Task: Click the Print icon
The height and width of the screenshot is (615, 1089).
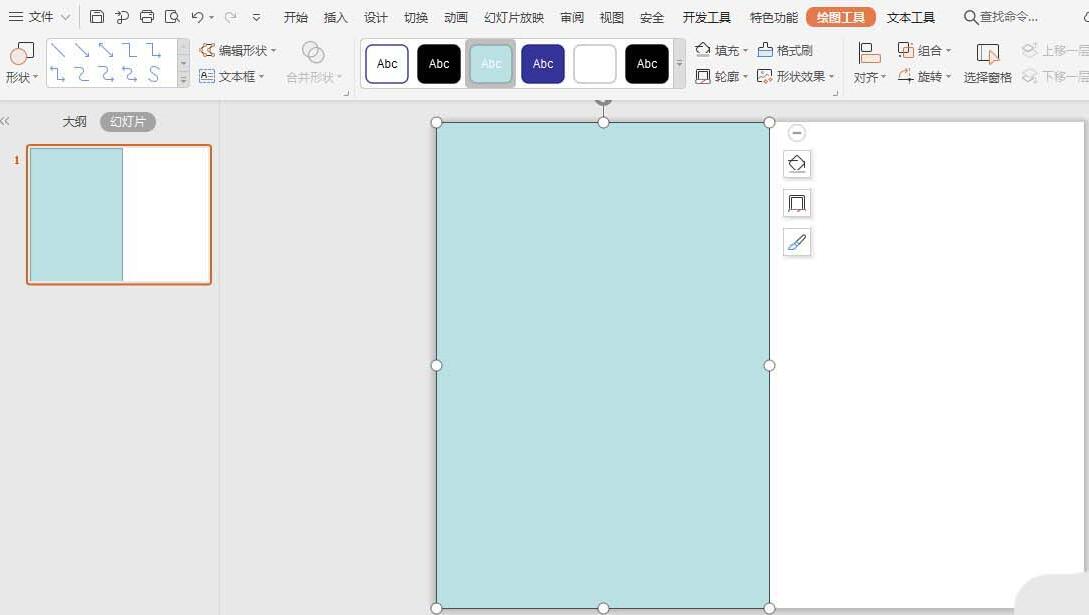Action: (147, 17)
